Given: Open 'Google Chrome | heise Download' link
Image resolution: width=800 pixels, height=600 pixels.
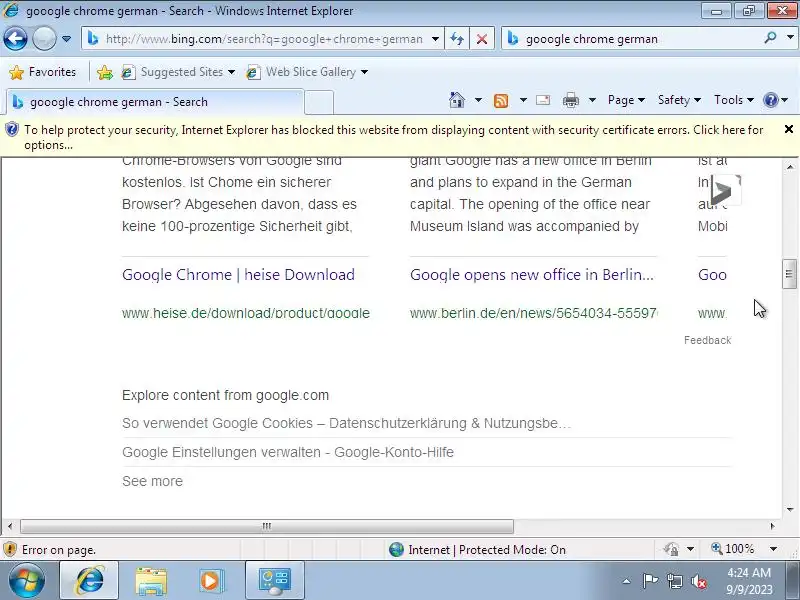Looking at the screenshot, I should (238, 274).
